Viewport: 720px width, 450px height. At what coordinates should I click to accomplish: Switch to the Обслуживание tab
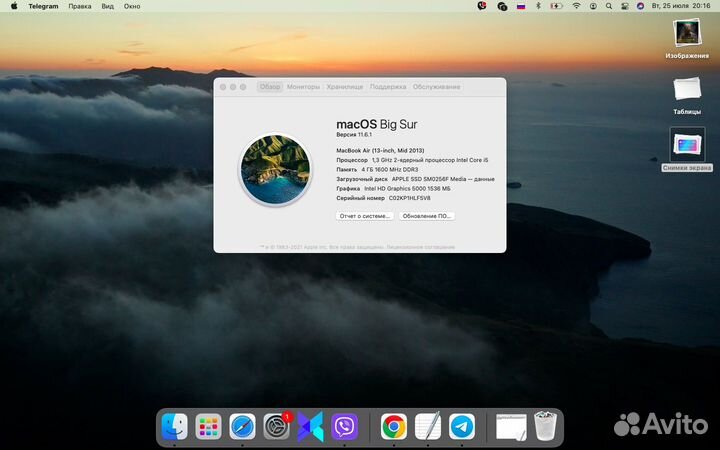pyautogui.click(x=436, y=86)
